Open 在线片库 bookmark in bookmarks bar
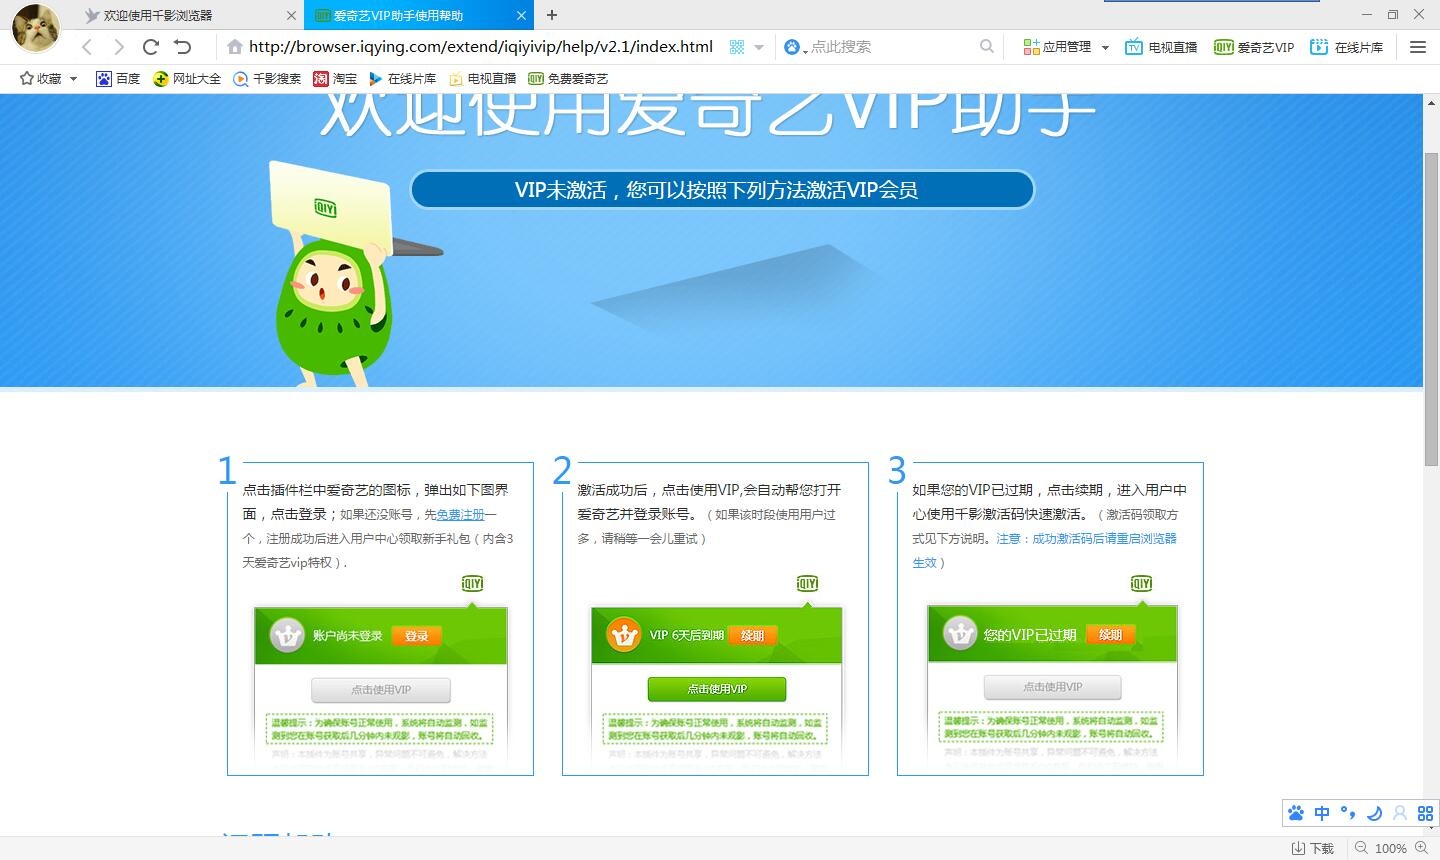The image size is (1440, 860). 402,79
